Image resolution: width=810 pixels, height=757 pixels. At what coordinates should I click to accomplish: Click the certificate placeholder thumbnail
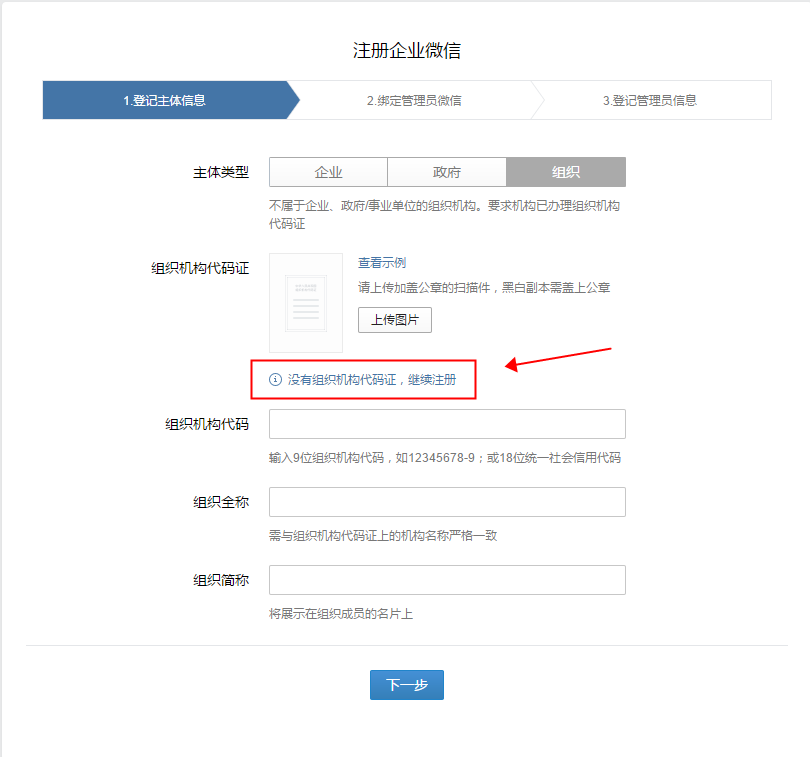coord(306,303)
